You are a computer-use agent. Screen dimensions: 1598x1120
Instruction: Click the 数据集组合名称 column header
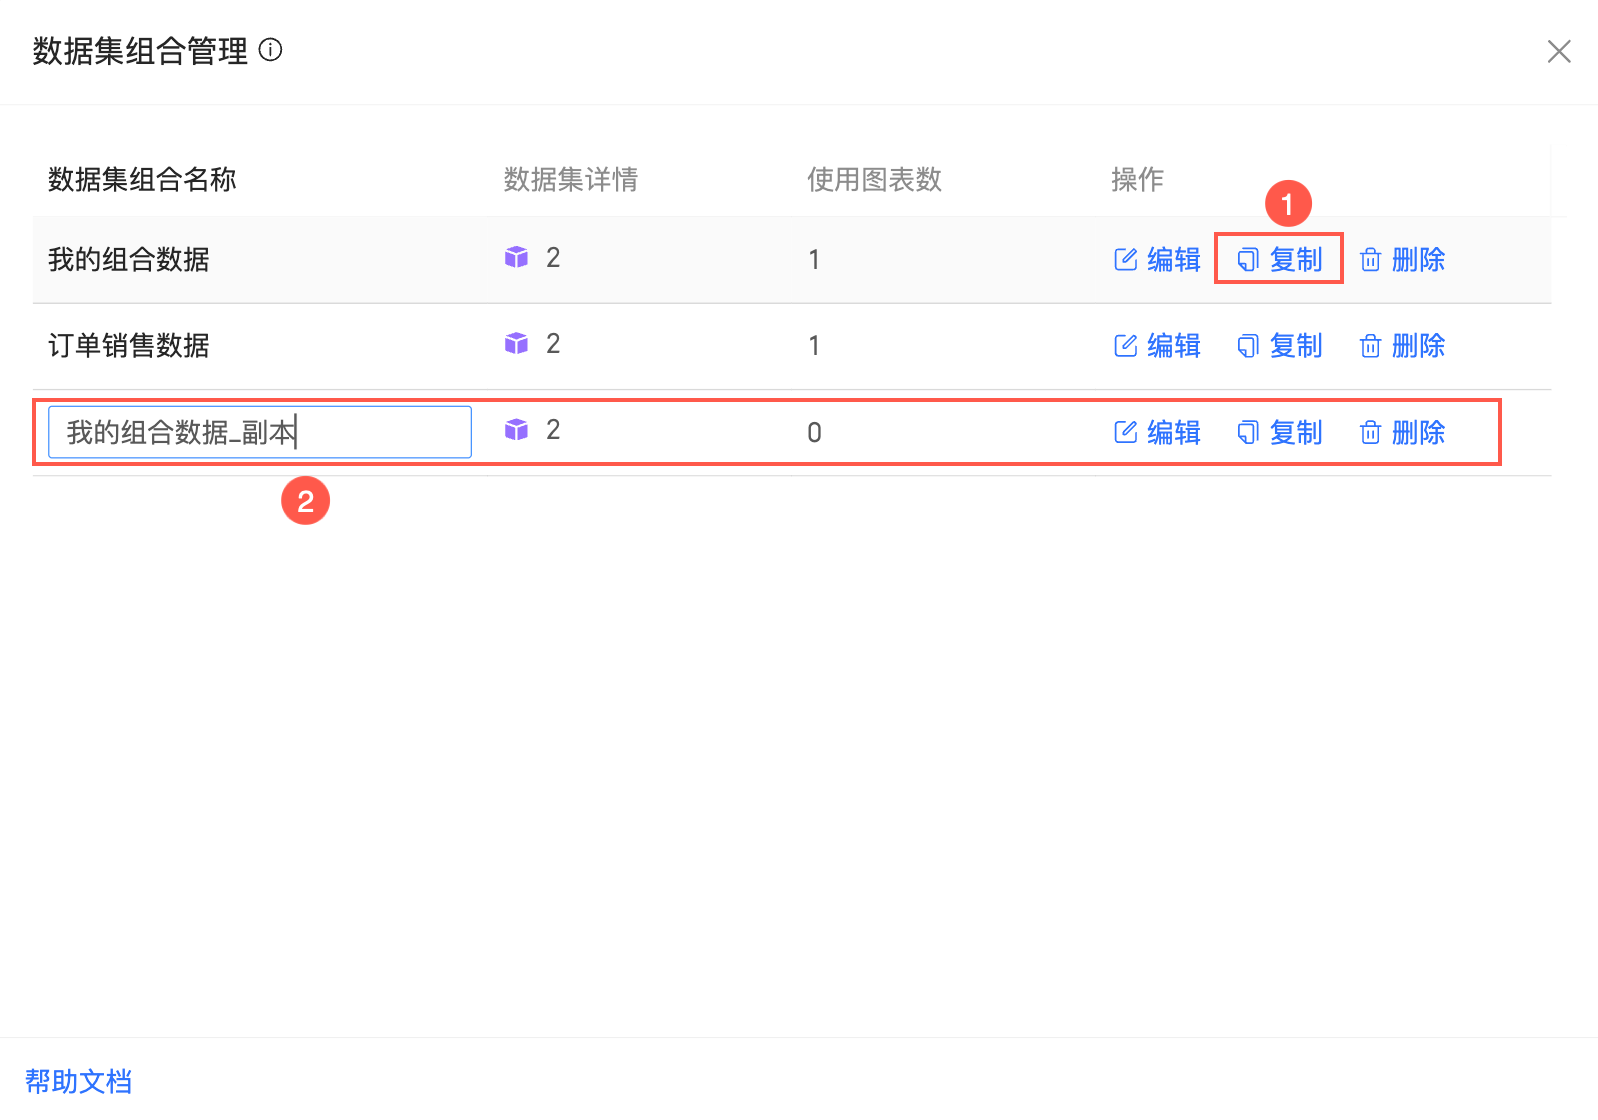click(x=142, y=180)
